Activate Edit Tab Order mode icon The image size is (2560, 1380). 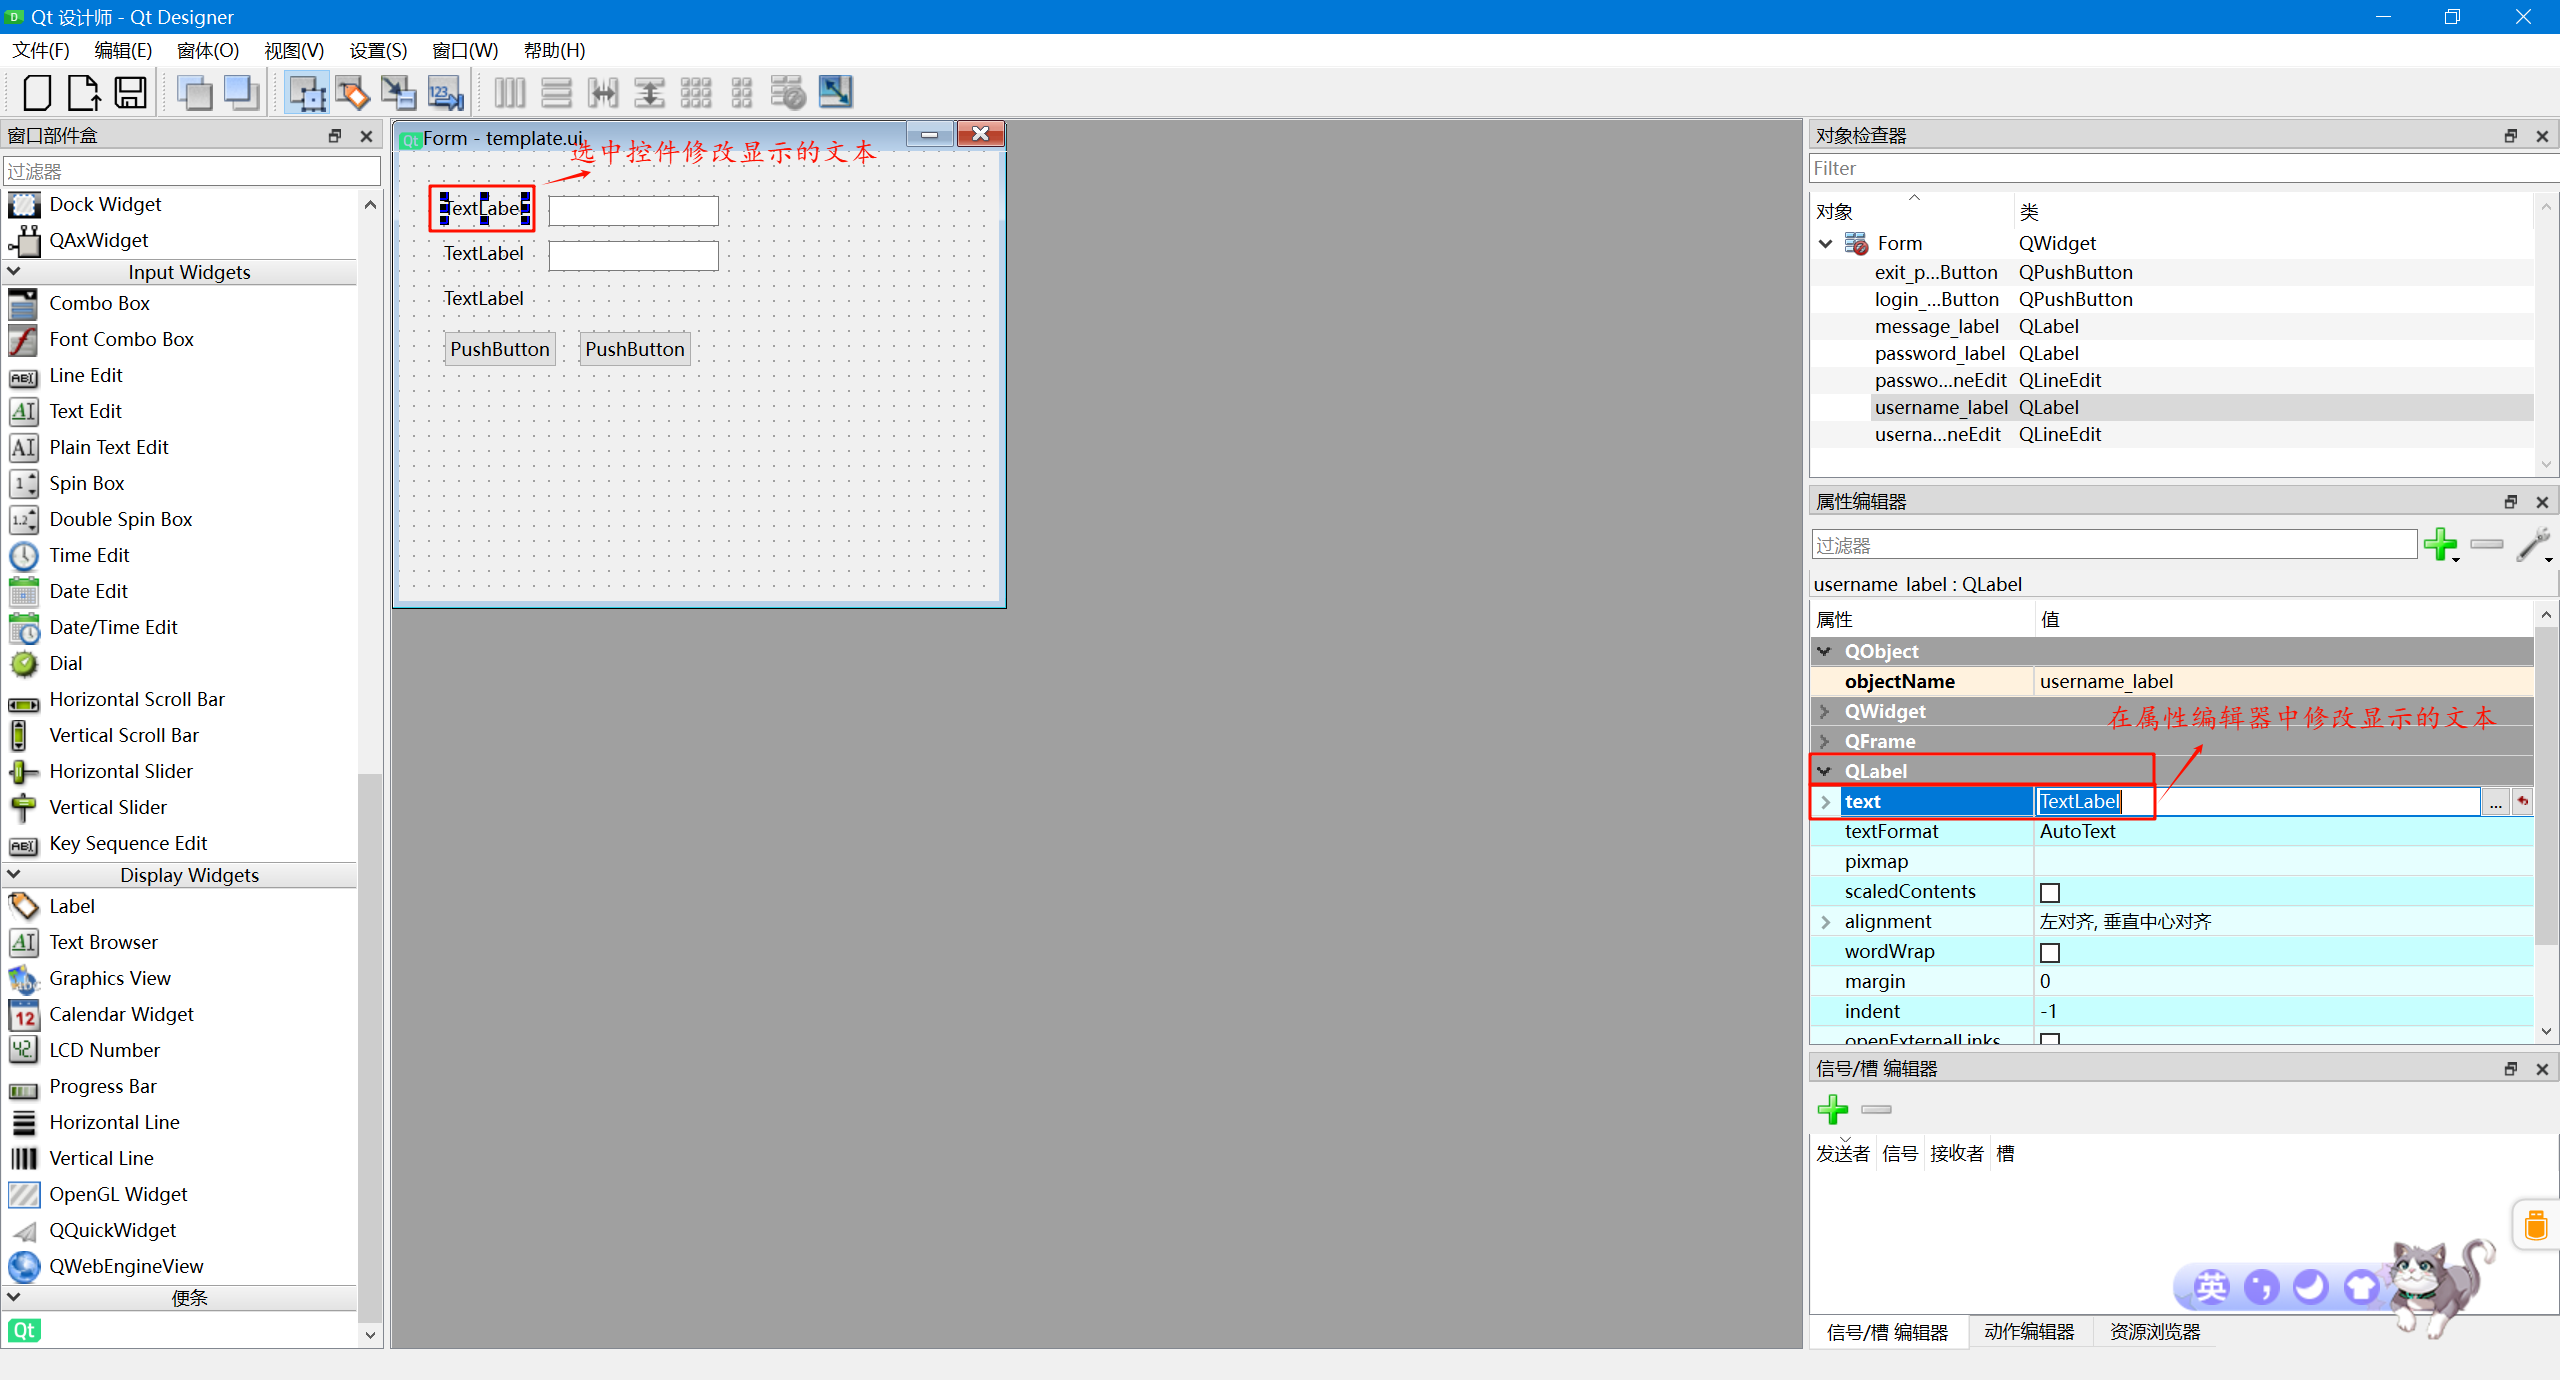point(445,93)
